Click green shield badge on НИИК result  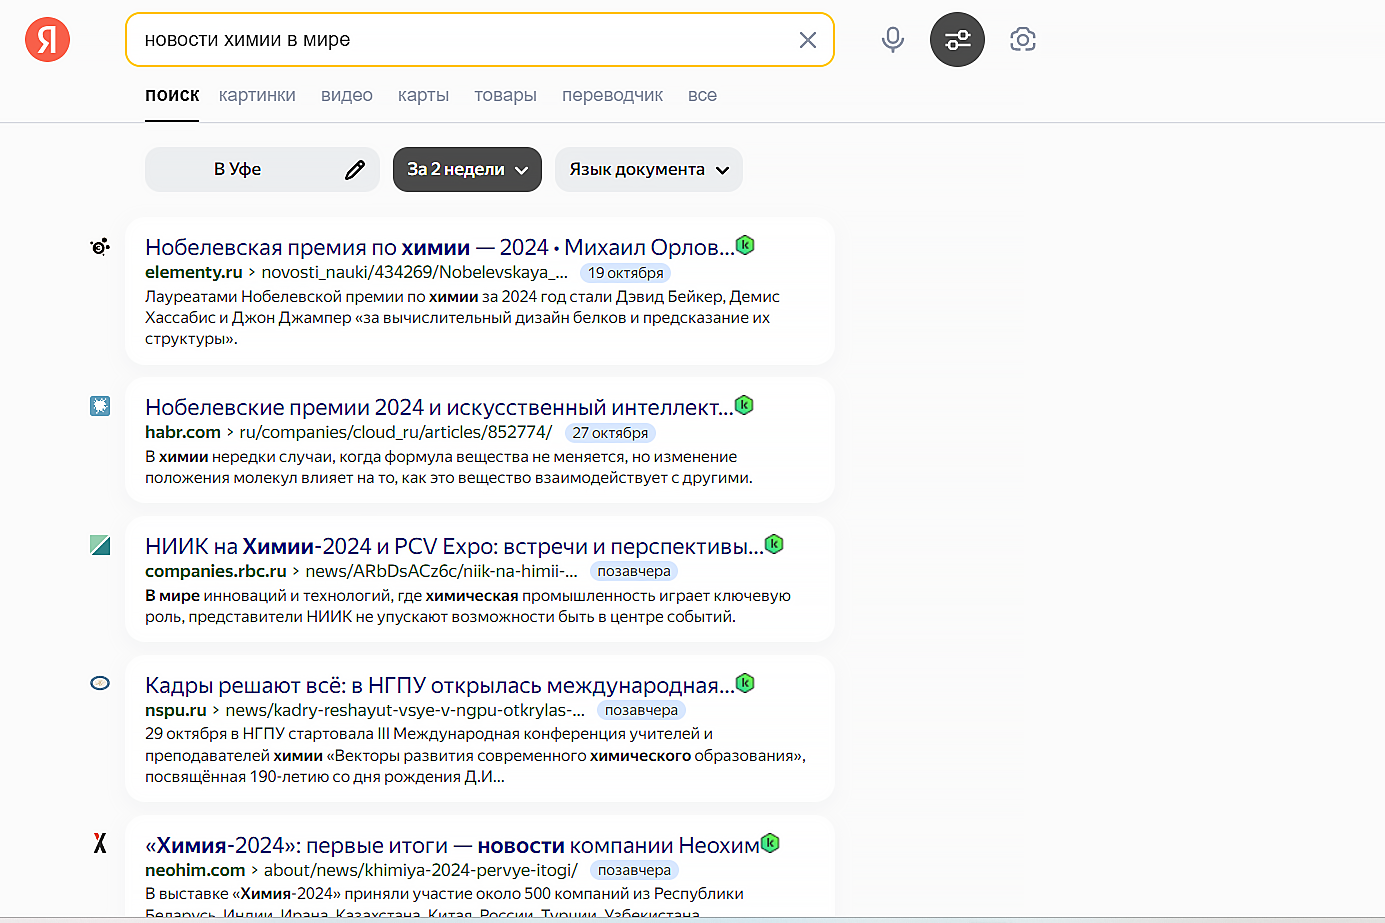pos(774,544)
